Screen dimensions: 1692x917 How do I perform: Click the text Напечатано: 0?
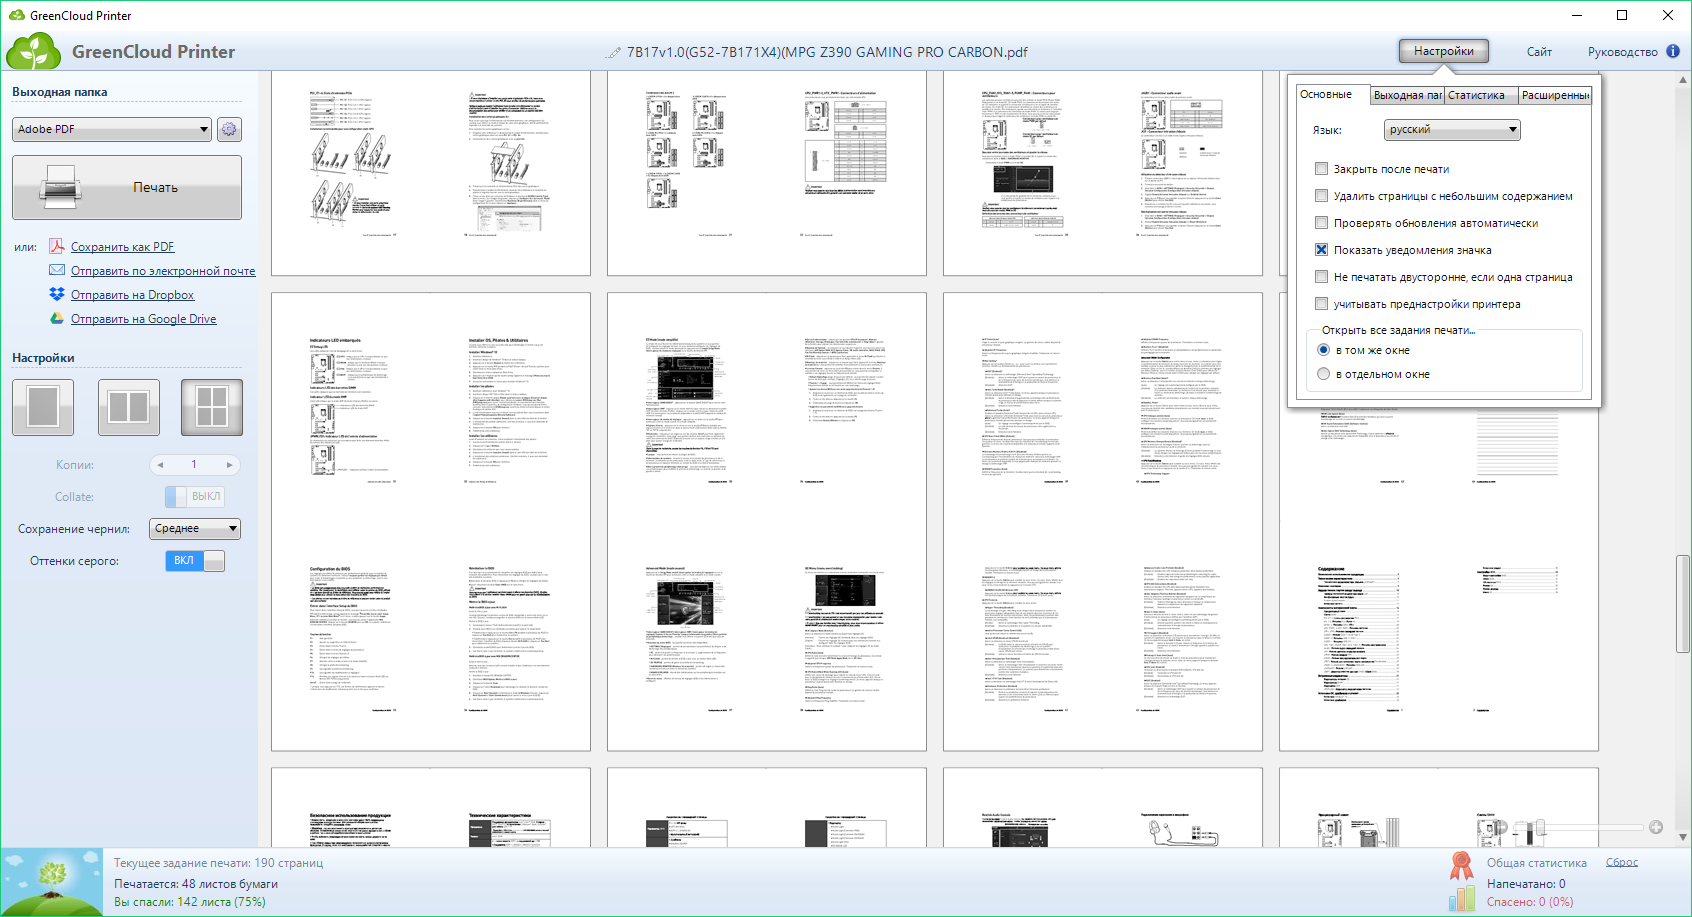(x=1526, y=884)
